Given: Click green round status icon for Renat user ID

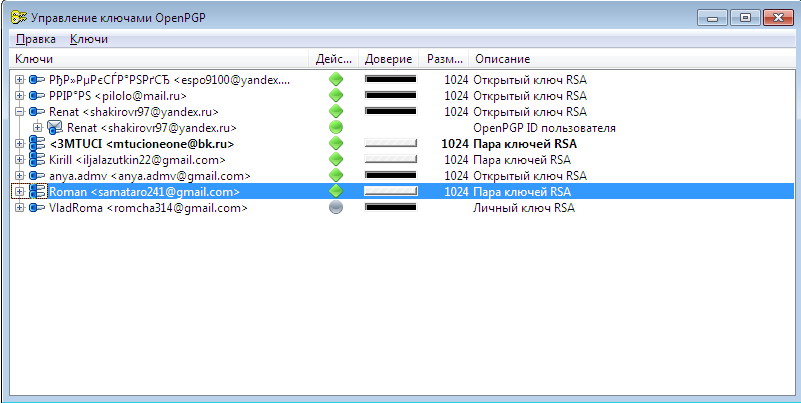Looking at the screenshot, I should pyautogui.click(x=336, y=128).
